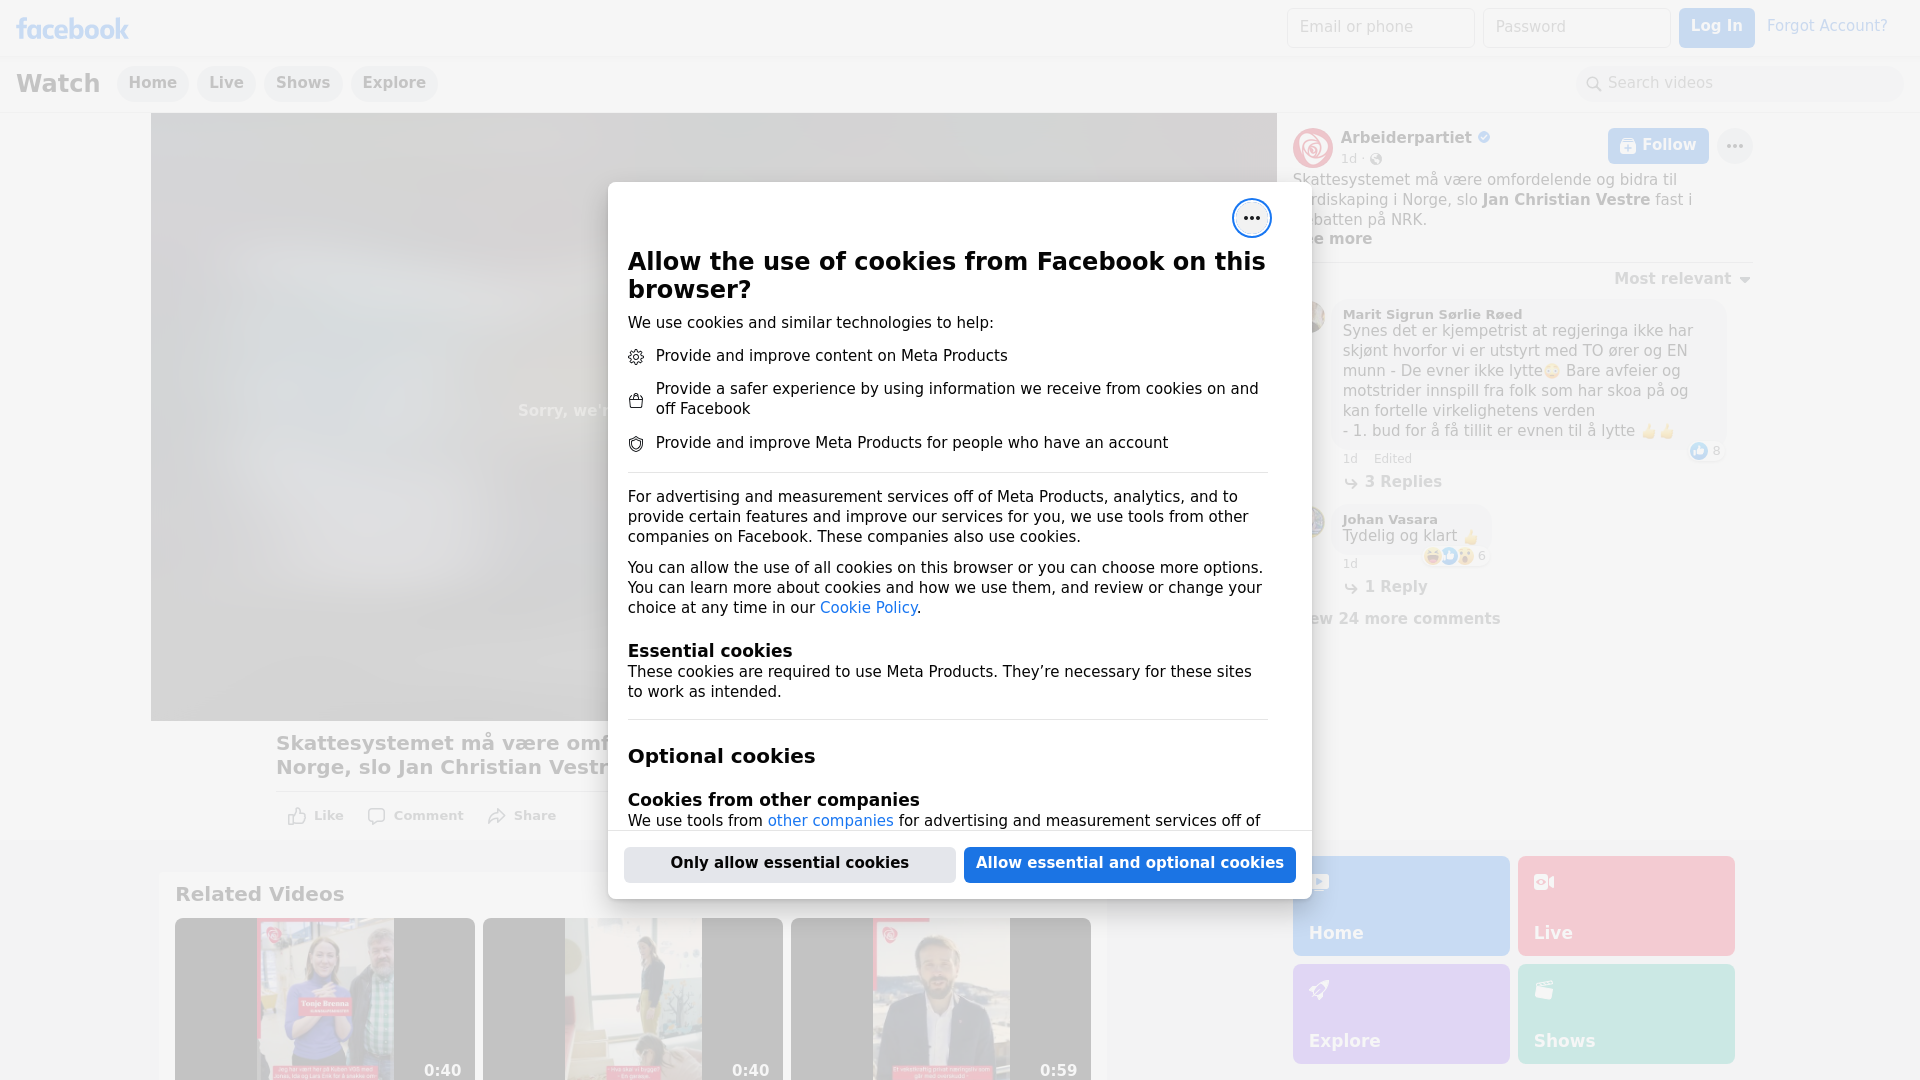The height and width of the screenshot is (1080, 1920).
Task: Select the Shows tab in Watch navigation
Action: [x=303, y=83]
